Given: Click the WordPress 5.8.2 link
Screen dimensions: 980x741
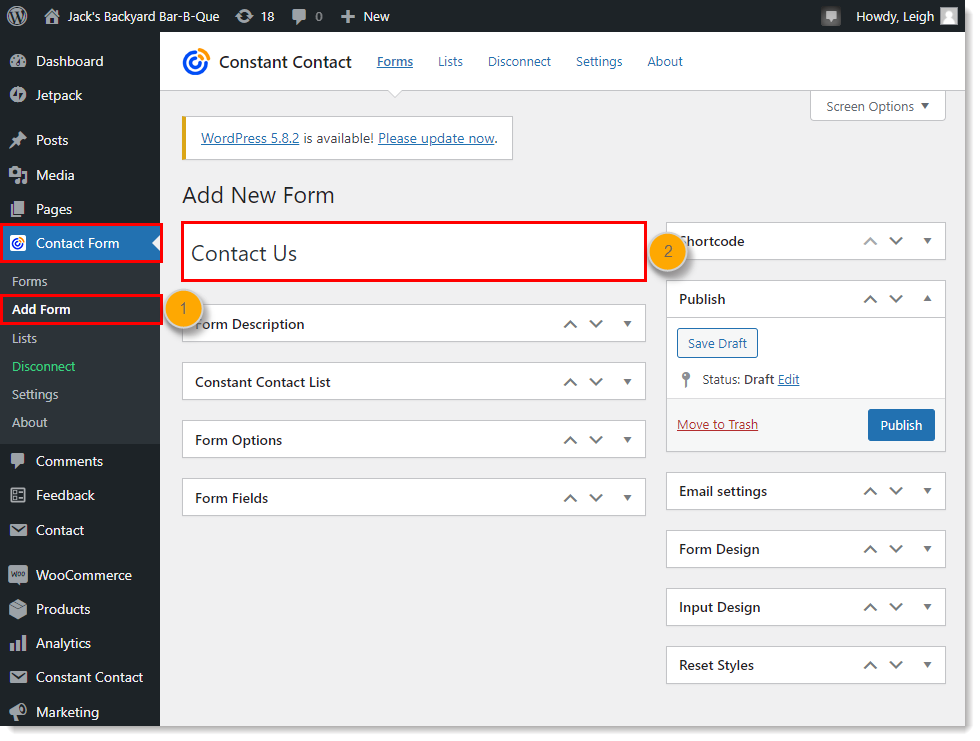Looking at the screenshot, I should click(x=250, y=138).
